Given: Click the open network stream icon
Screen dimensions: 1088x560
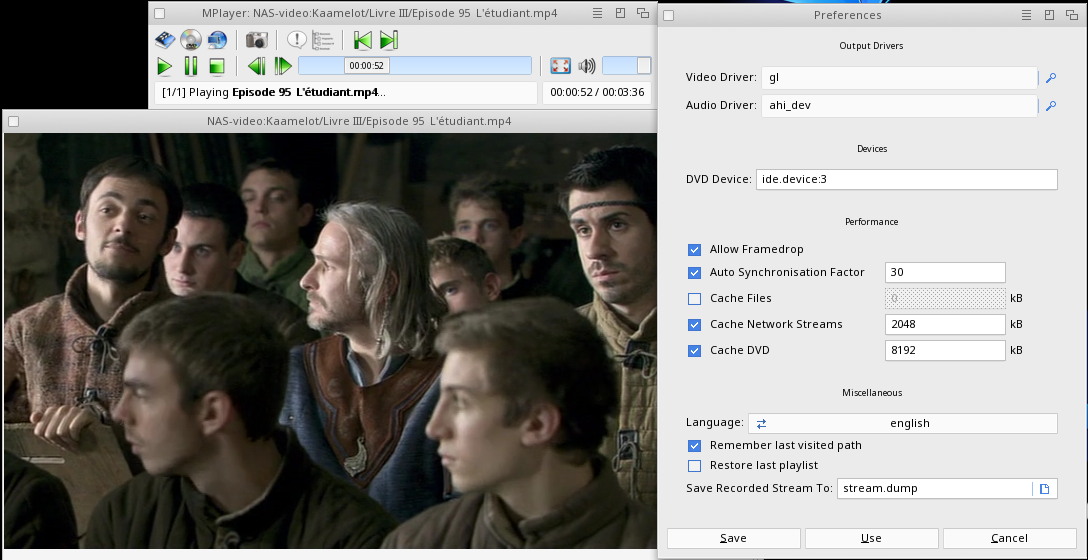Looking at the screenshot, I should (217, 40).
